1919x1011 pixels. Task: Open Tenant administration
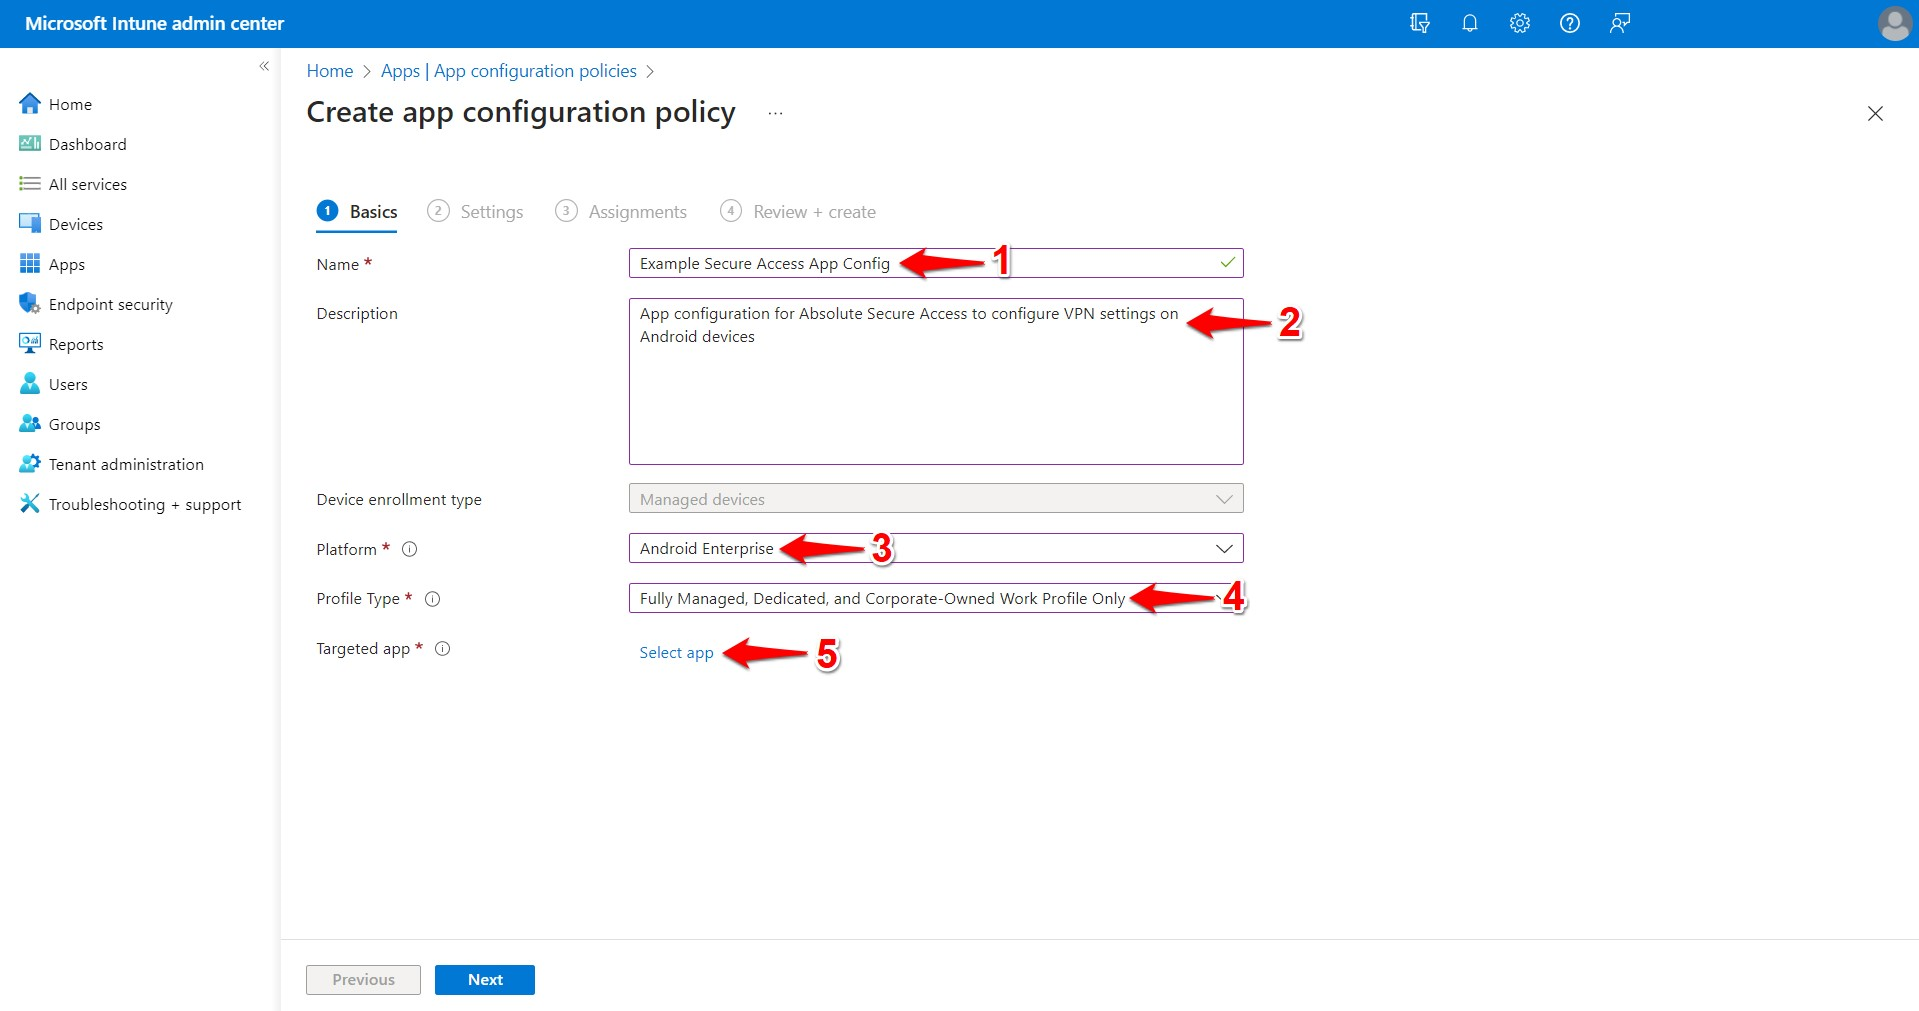pos(124,463)
